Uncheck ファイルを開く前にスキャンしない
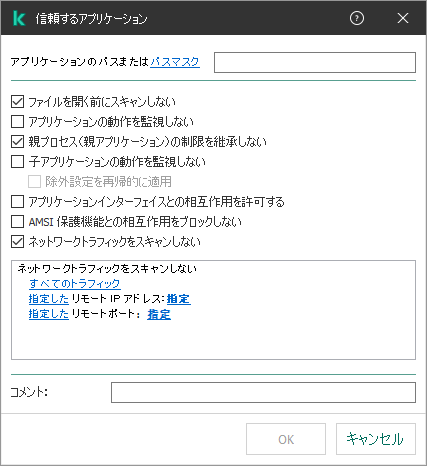The height and width of the screenshot is (466, 427). pyautogui.click(x=18, y=102)
